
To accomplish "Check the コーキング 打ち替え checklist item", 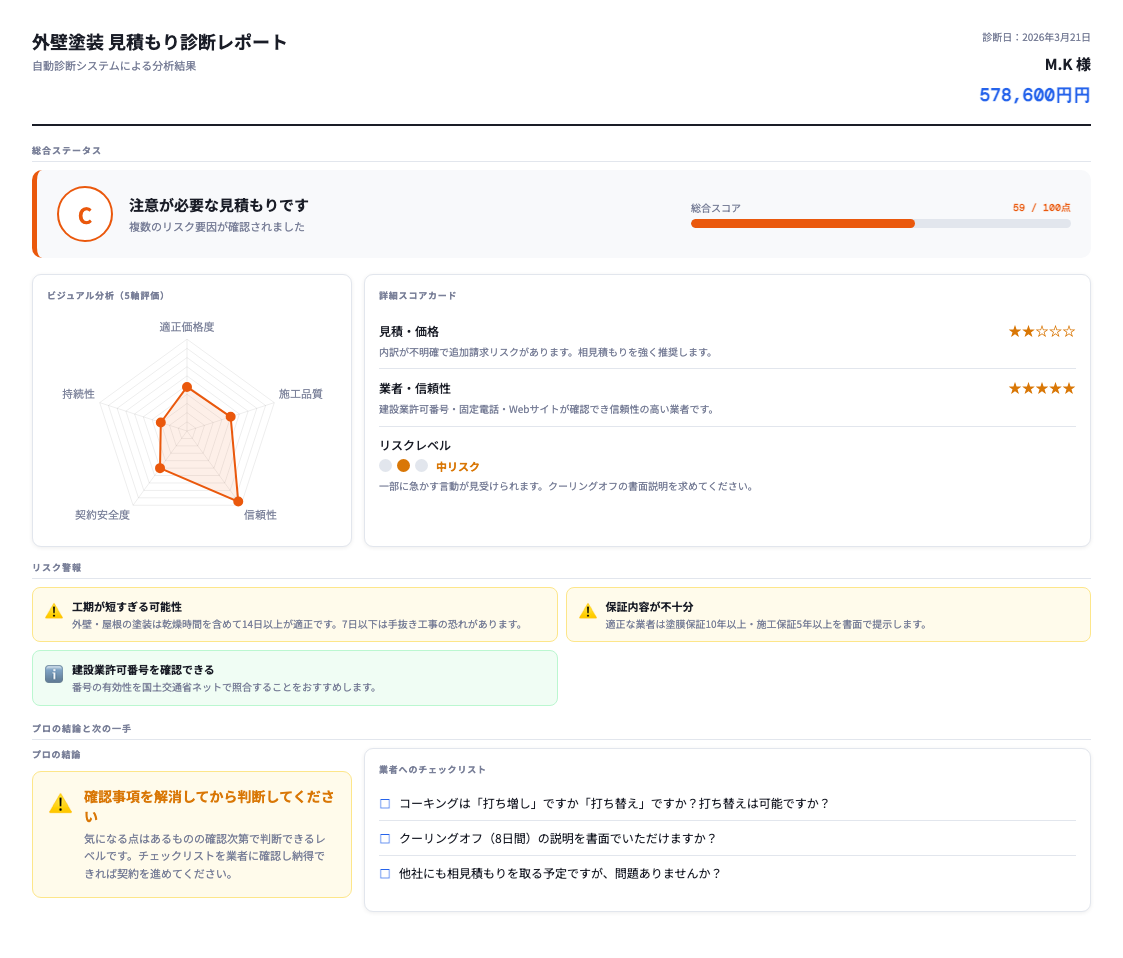I will 384,802.
